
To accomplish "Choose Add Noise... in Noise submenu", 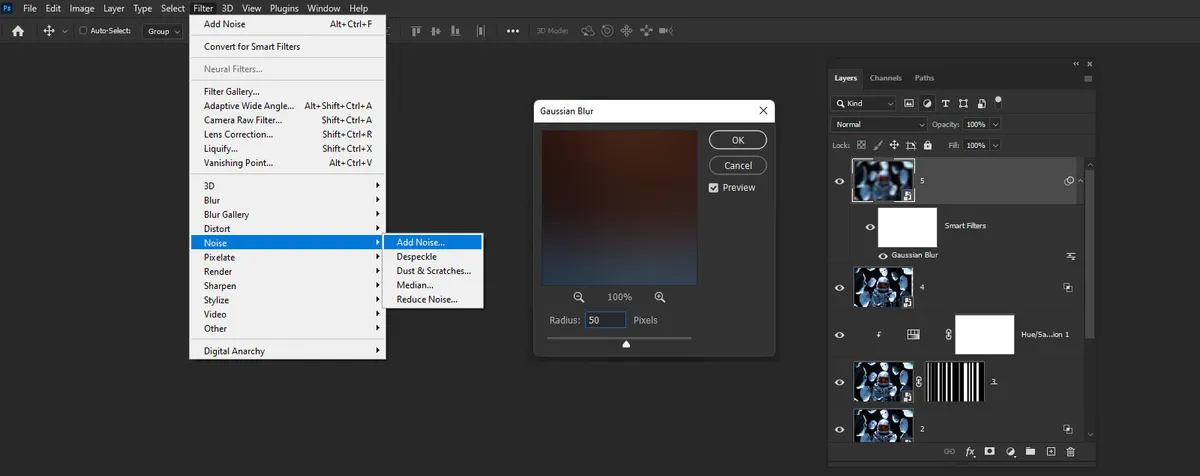I will pos(433,242).
